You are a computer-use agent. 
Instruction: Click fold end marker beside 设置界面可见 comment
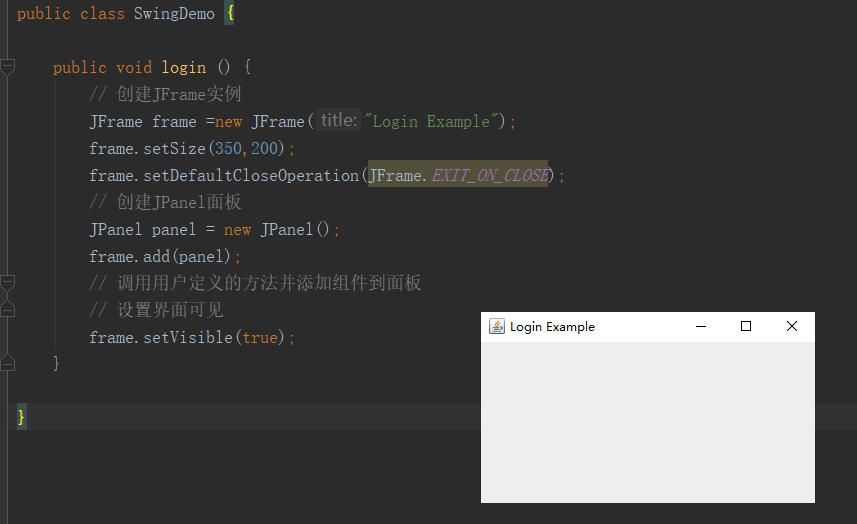pos(7,310)
